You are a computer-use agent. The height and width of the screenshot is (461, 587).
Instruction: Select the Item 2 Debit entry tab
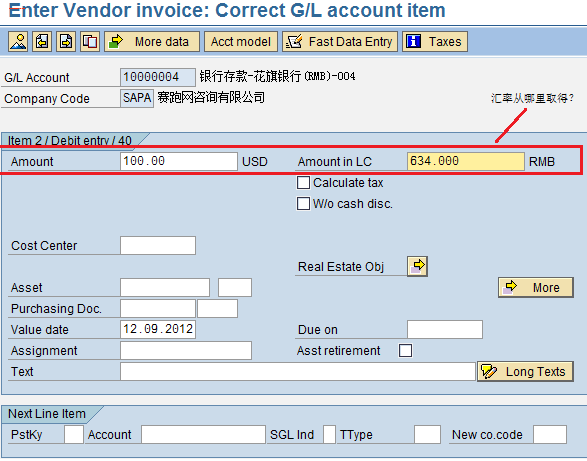70,140
